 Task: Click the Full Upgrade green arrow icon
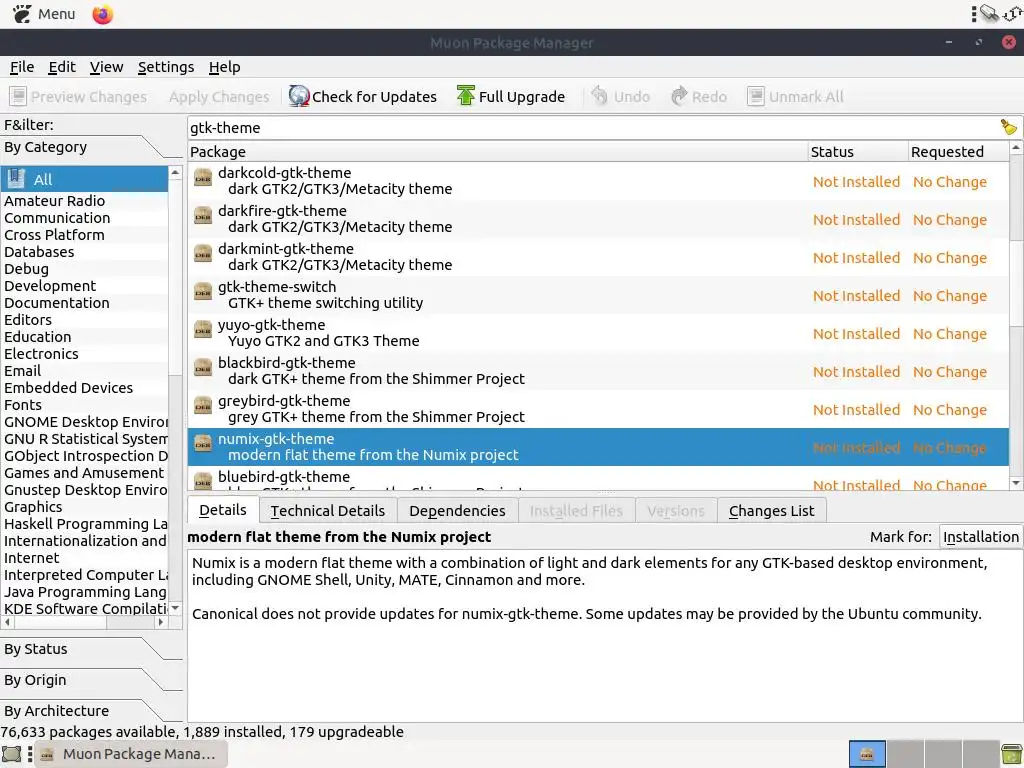466,96
